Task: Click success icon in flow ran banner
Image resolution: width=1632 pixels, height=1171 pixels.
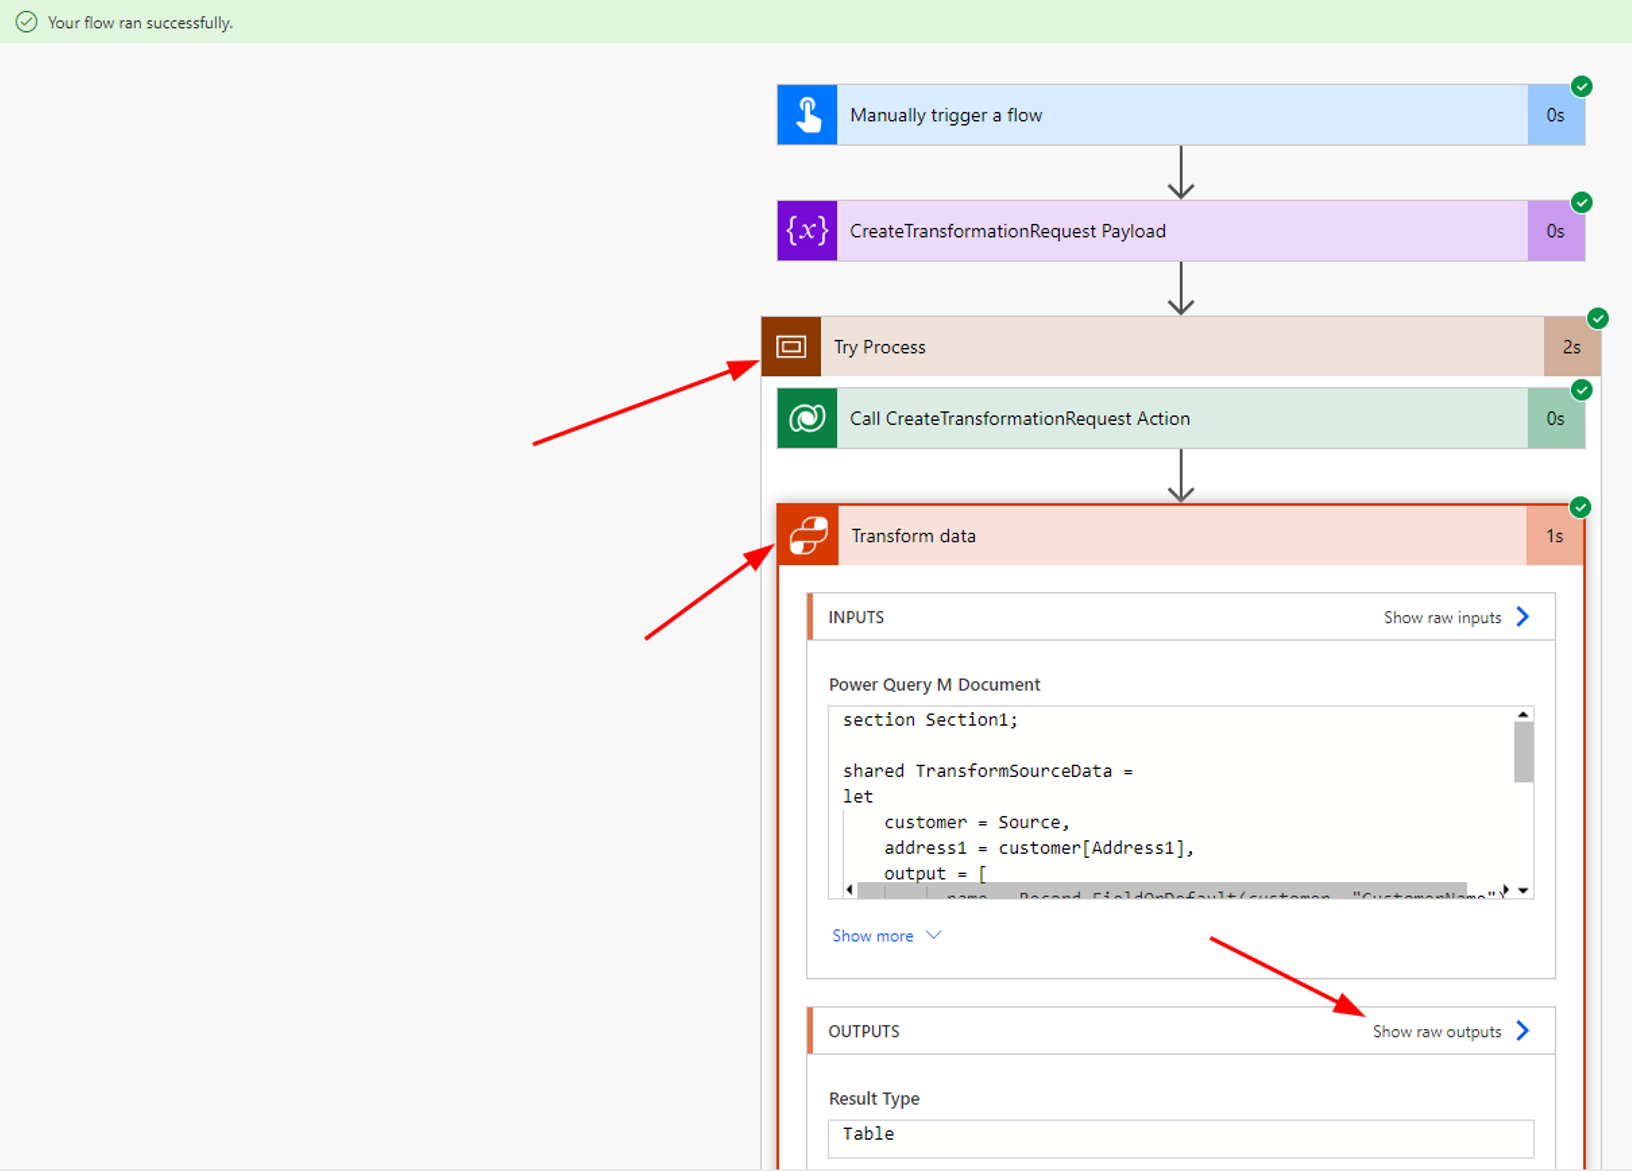Action: tap(27, 22)
